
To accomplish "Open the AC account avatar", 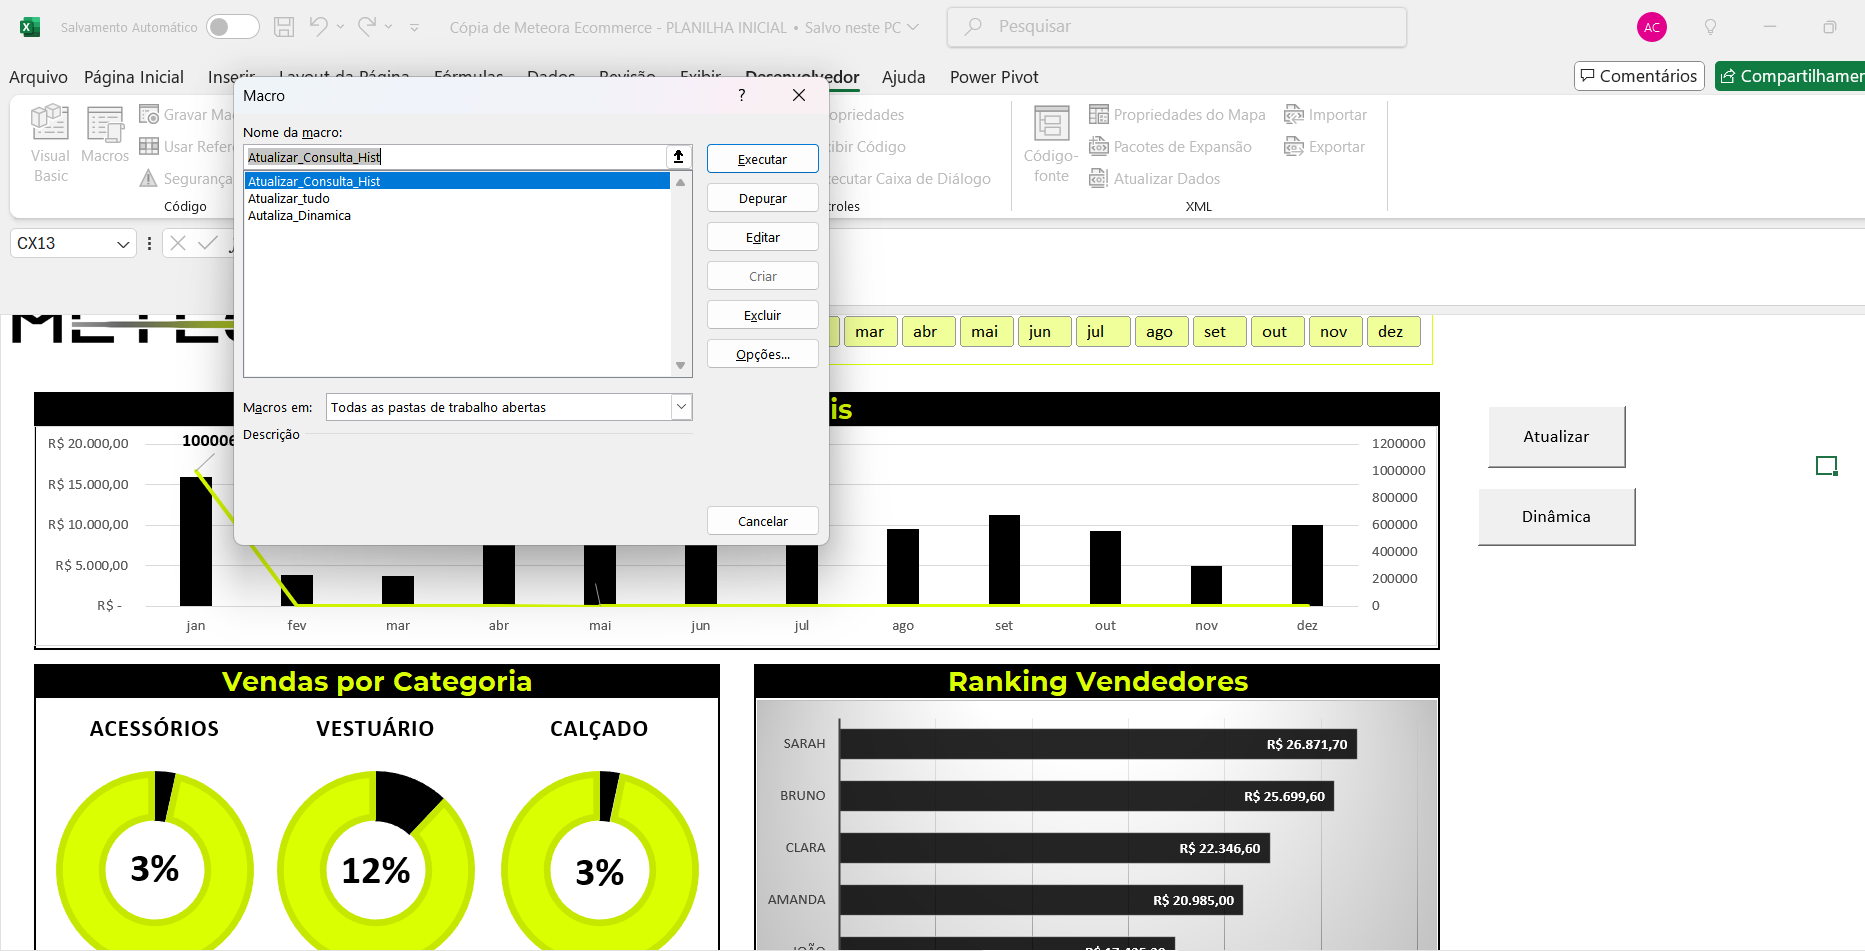I will 1652,27.
